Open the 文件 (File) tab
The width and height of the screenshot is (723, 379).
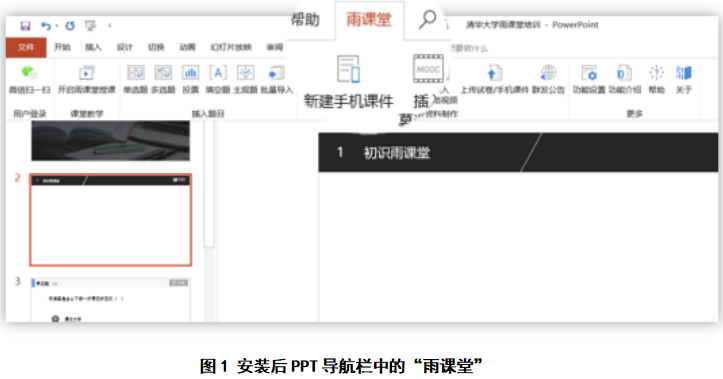[x=26, y=47]
